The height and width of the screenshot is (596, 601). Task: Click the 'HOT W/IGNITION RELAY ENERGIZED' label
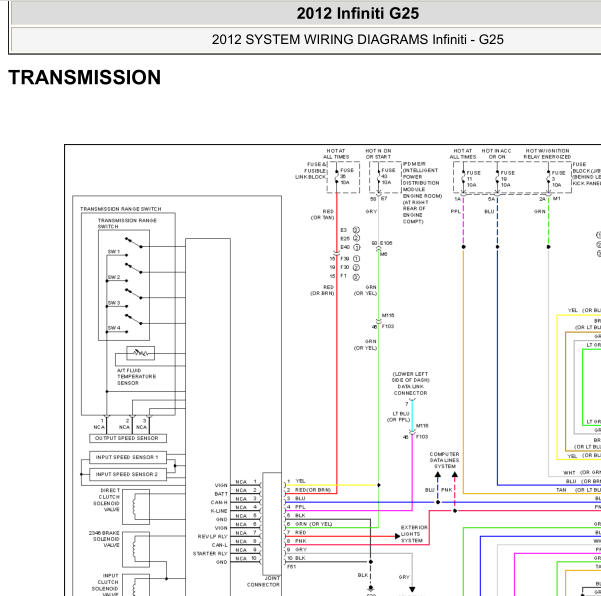[547, 154]
